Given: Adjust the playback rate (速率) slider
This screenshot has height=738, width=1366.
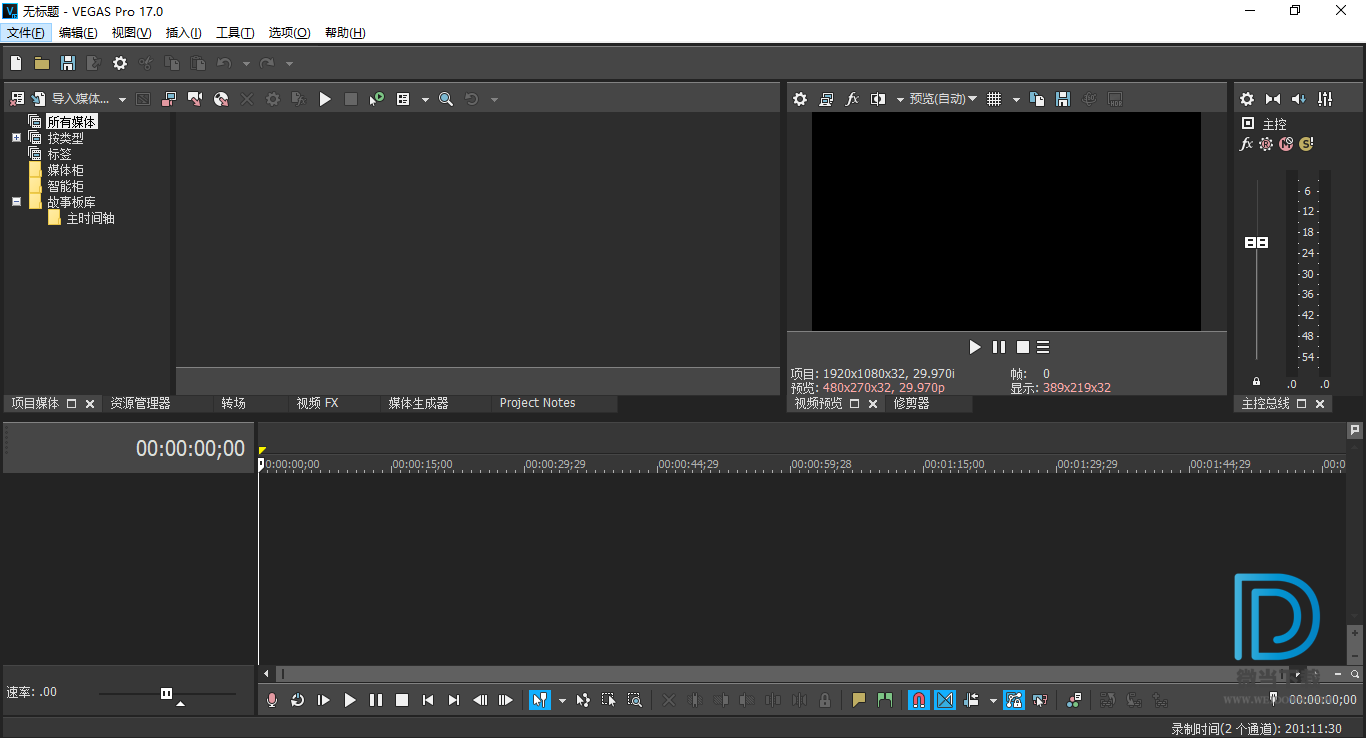Looking at the screenshot, I should [x=167, y=693].
